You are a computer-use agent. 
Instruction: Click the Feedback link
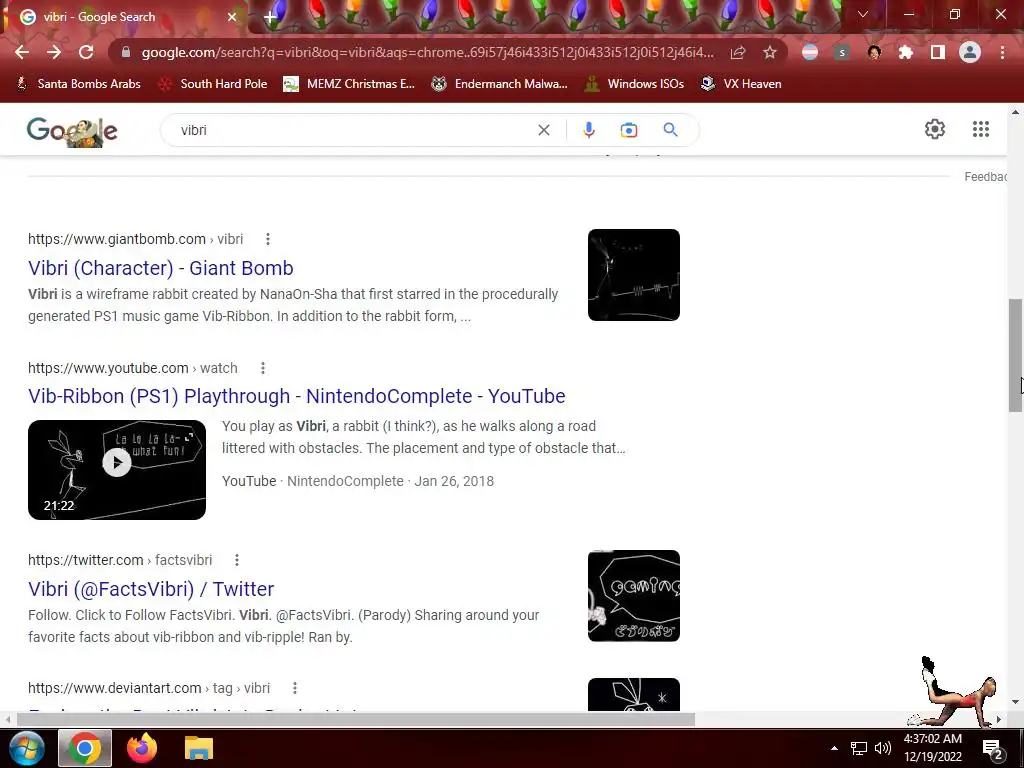tap(985, 177)
